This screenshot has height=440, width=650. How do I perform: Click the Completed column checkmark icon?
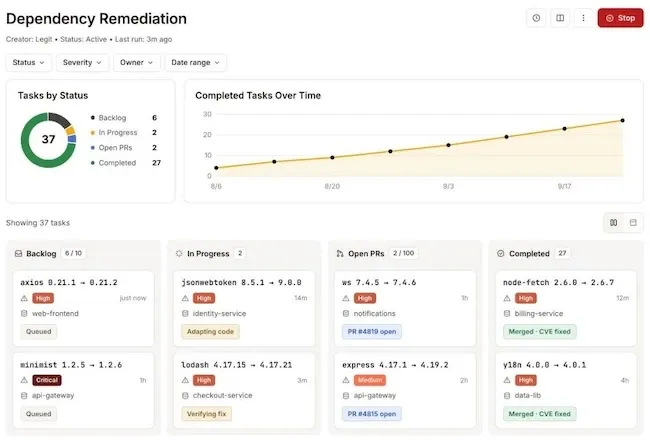click(x=501, y=253)
